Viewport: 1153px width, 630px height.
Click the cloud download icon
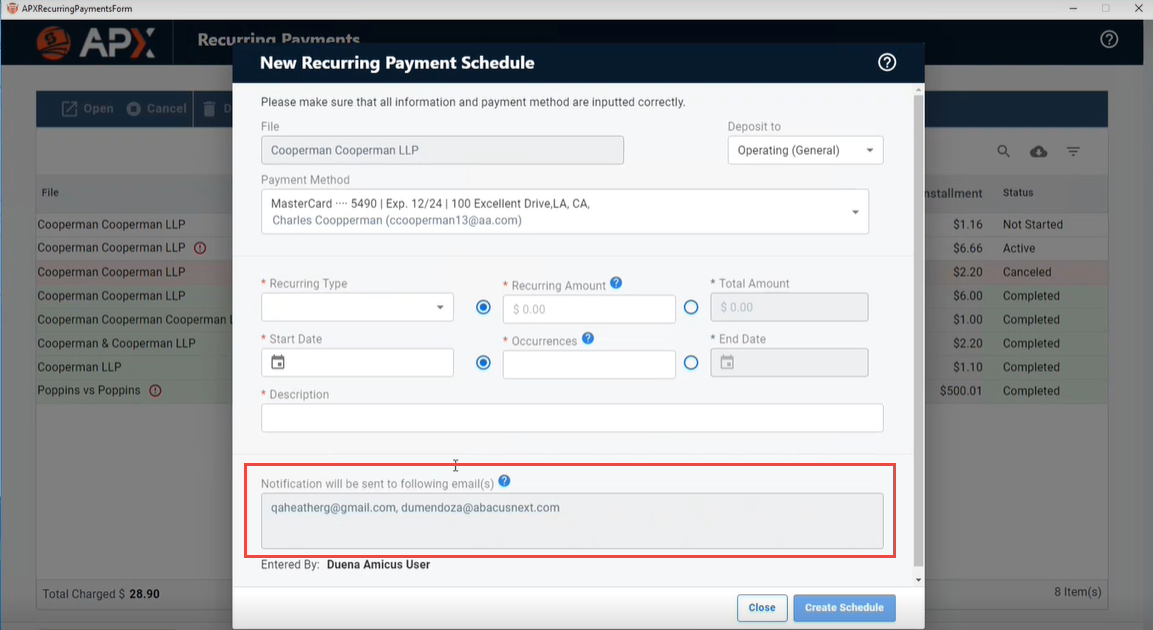click(x=1038, y=152)
